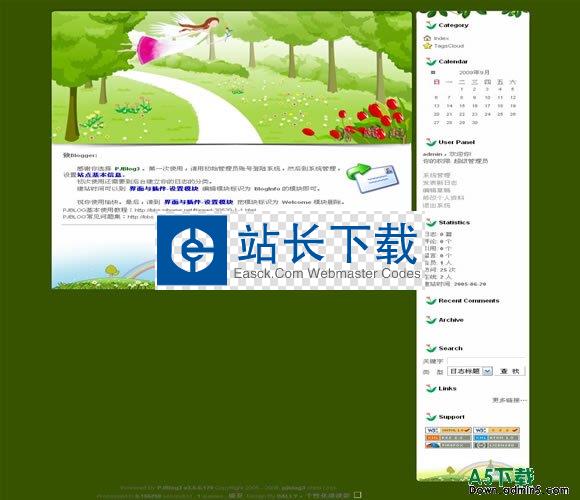Select day 30 in the calendar
580x500 pixels.
click(475, 122)
